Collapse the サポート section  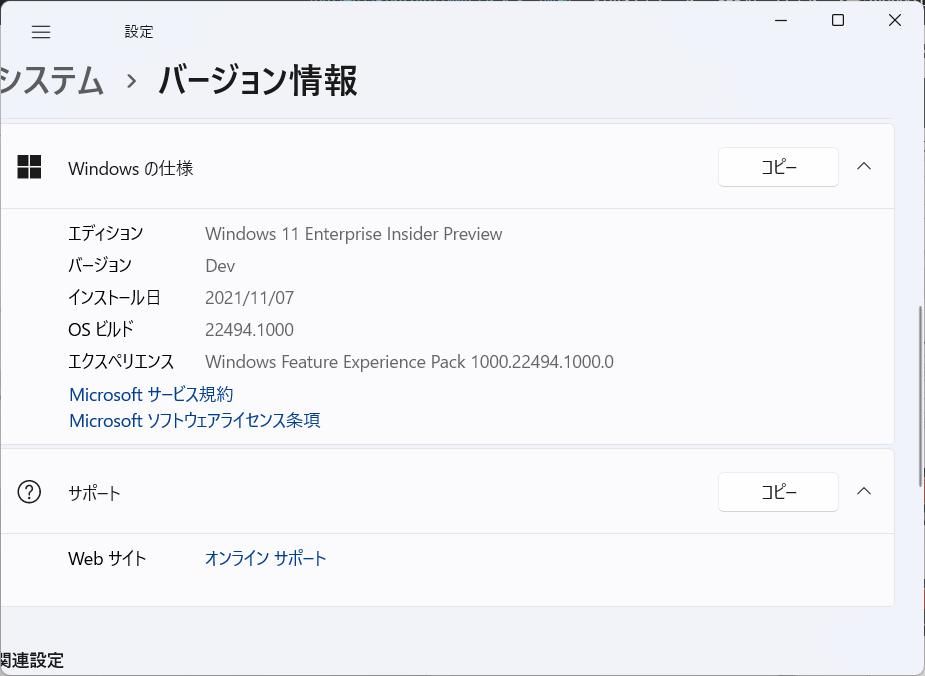click(865, 492)
